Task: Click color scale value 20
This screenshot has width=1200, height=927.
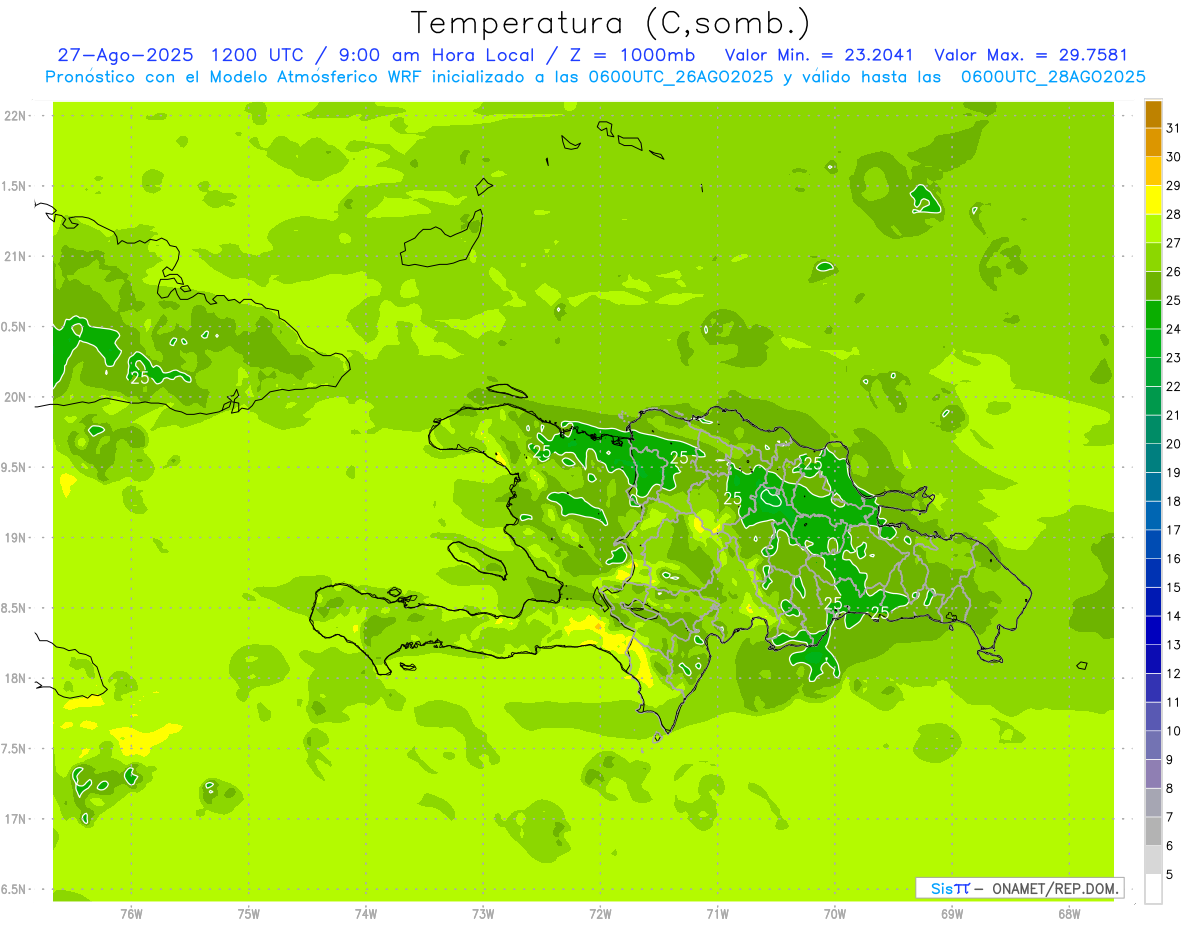Action: coord(1173,444)
